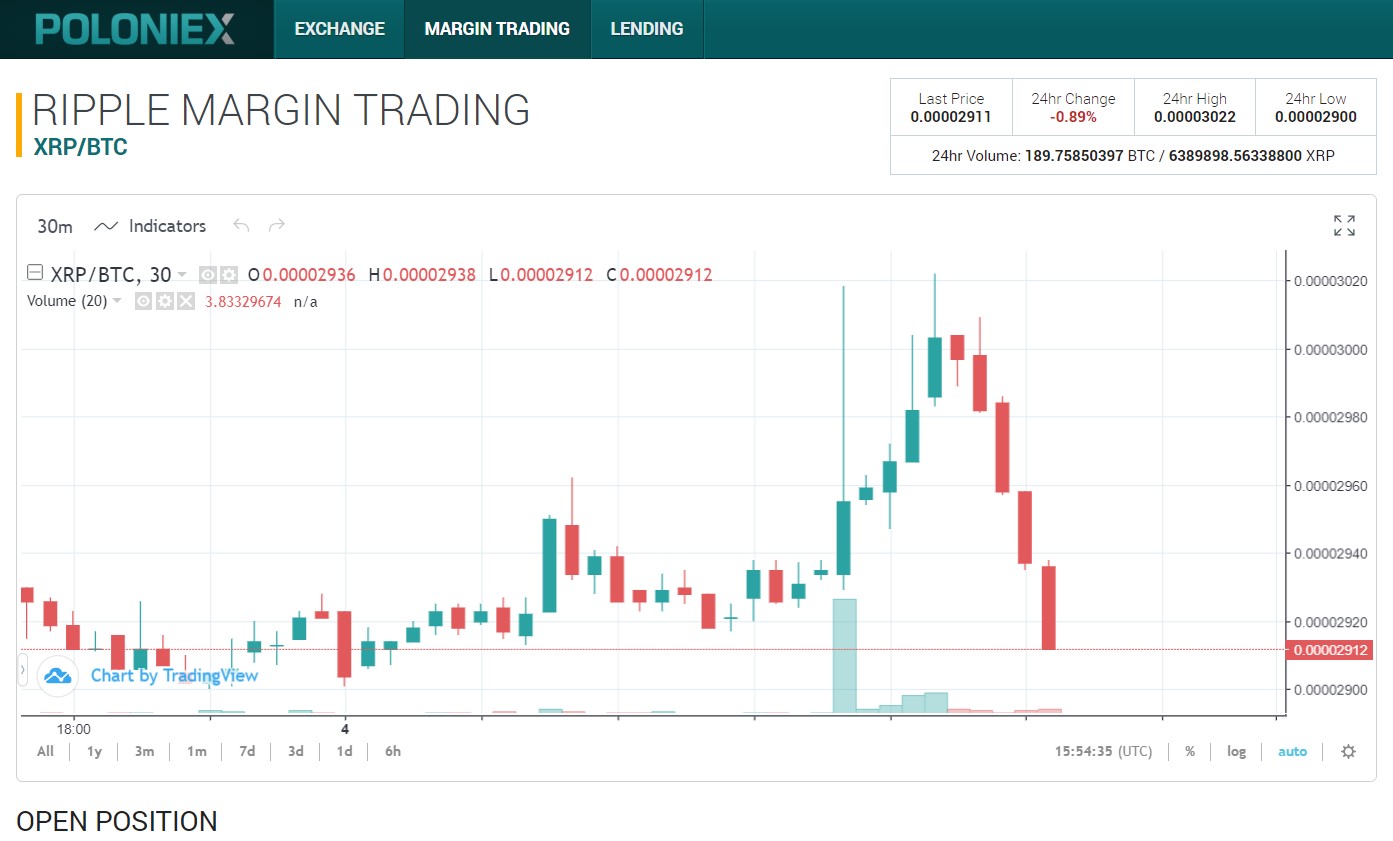The height and width of the screenshot is (841, 1393).
Task: Set chart range to 1m
Action: (197, 751)
